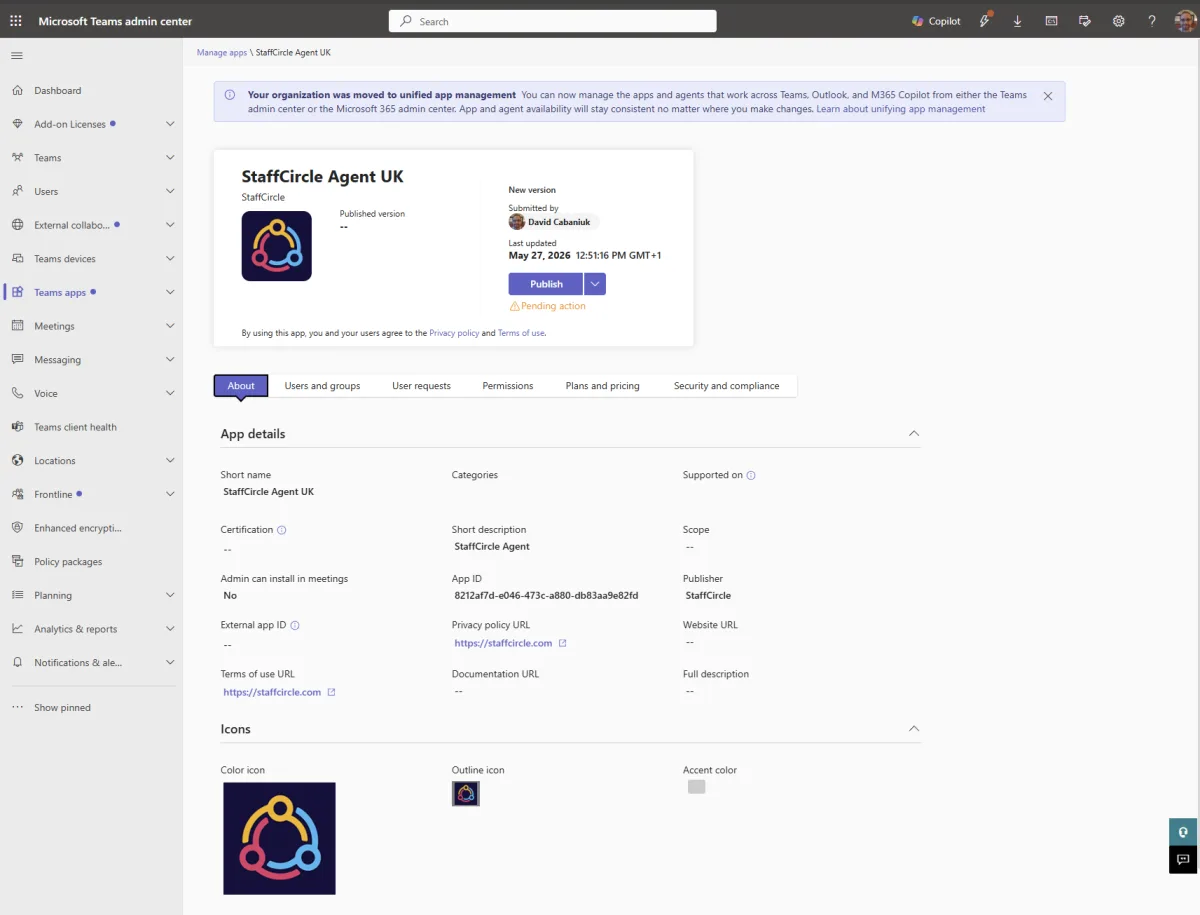The height and width of the screenshot is (915, 1200).
Task: Expand Planning section
Action: click(x=170, y=595)
